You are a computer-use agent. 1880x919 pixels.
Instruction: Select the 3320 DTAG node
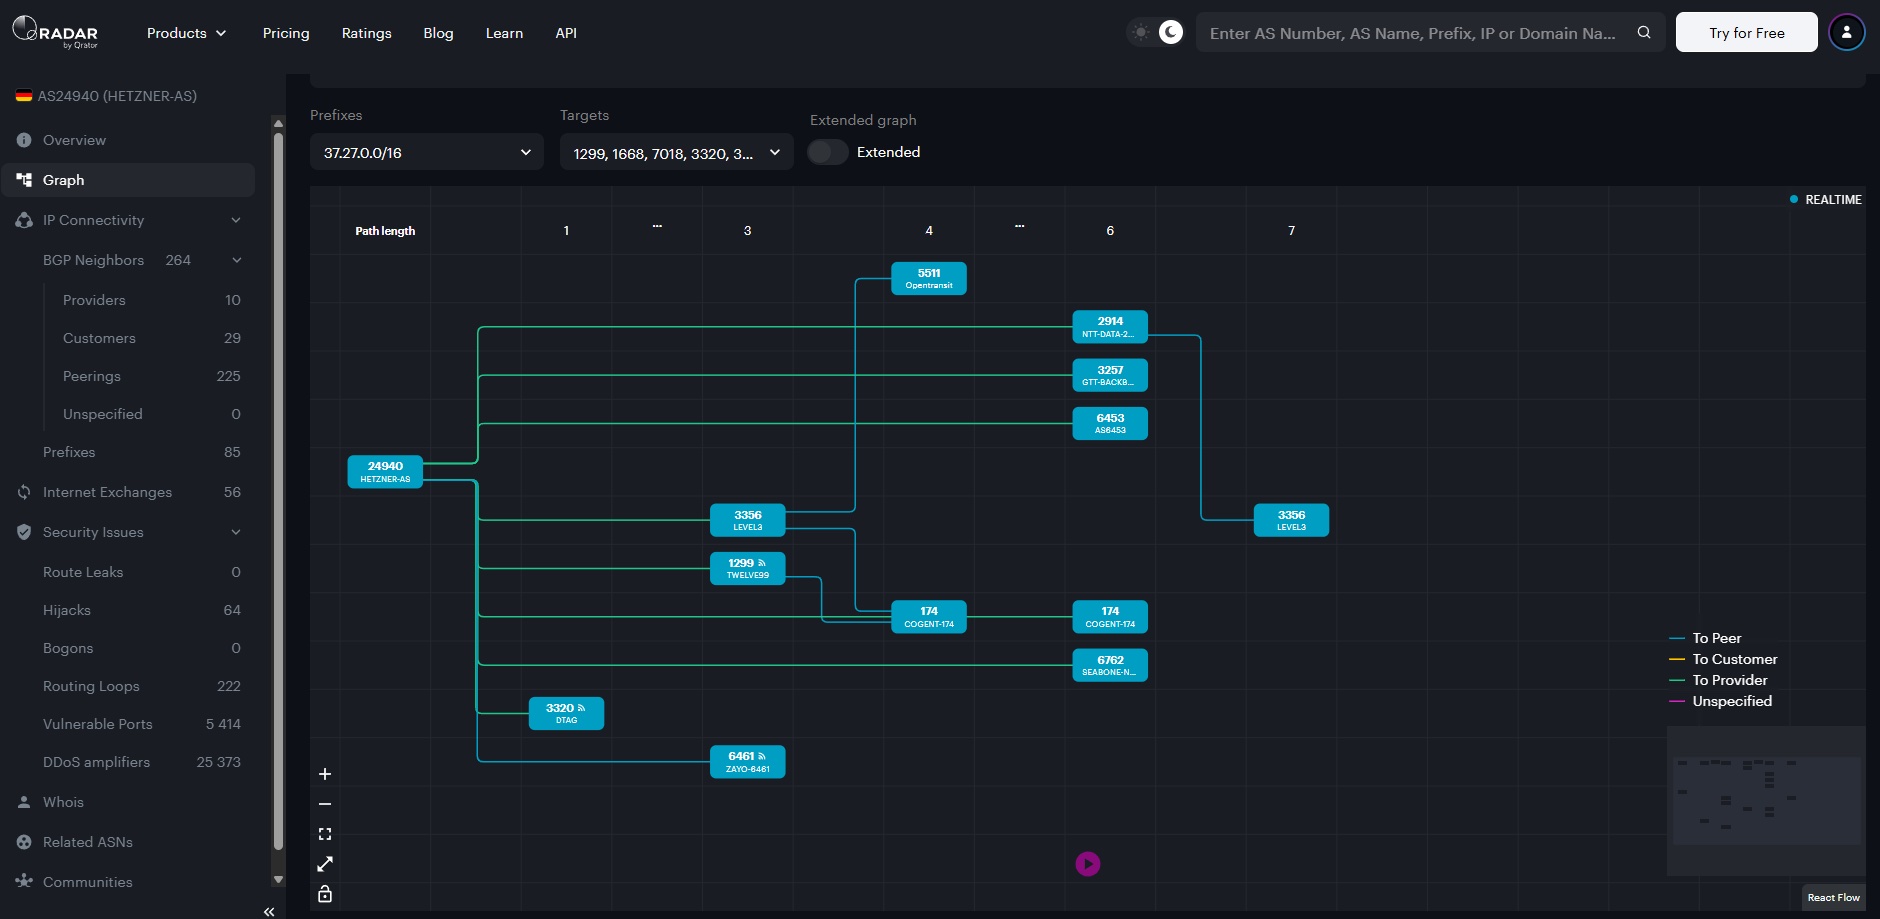[566, 714]
